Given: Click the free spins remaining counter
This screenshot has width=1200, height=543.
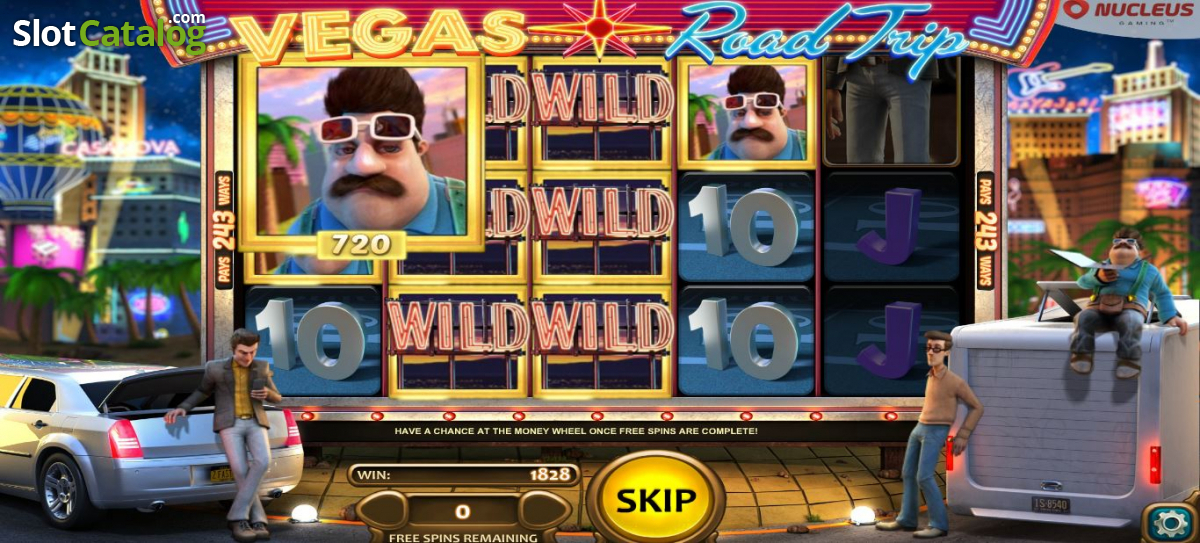Looking at the screenshot, I should pyautogui.click(x=463, y=512).
